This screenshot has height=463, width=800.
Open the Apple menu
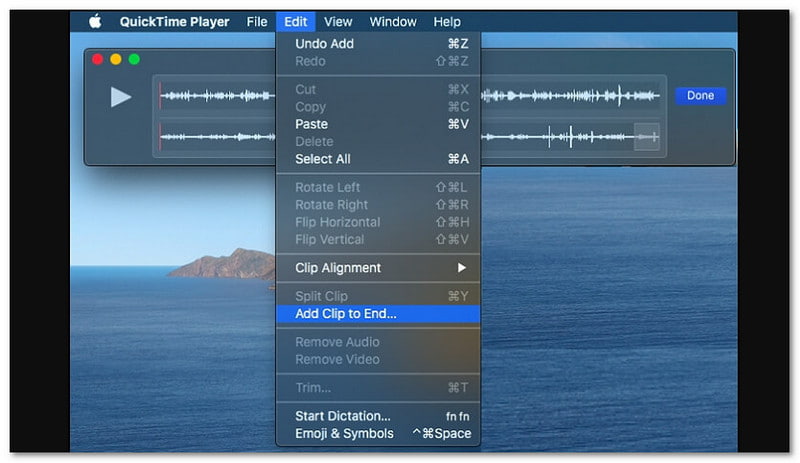click(95, 21)
